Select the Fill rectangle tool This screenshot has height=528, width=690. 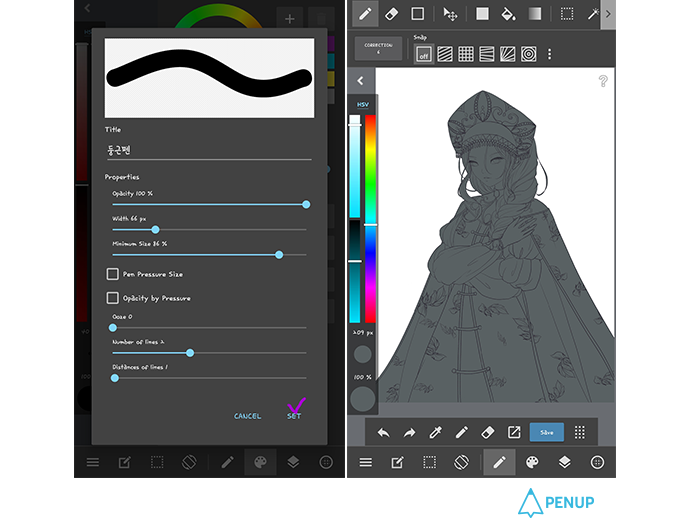482,14
